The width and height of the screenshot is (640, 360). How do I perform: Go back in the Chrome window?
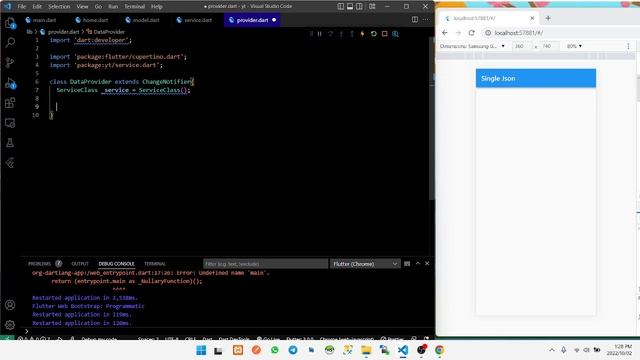445,33
